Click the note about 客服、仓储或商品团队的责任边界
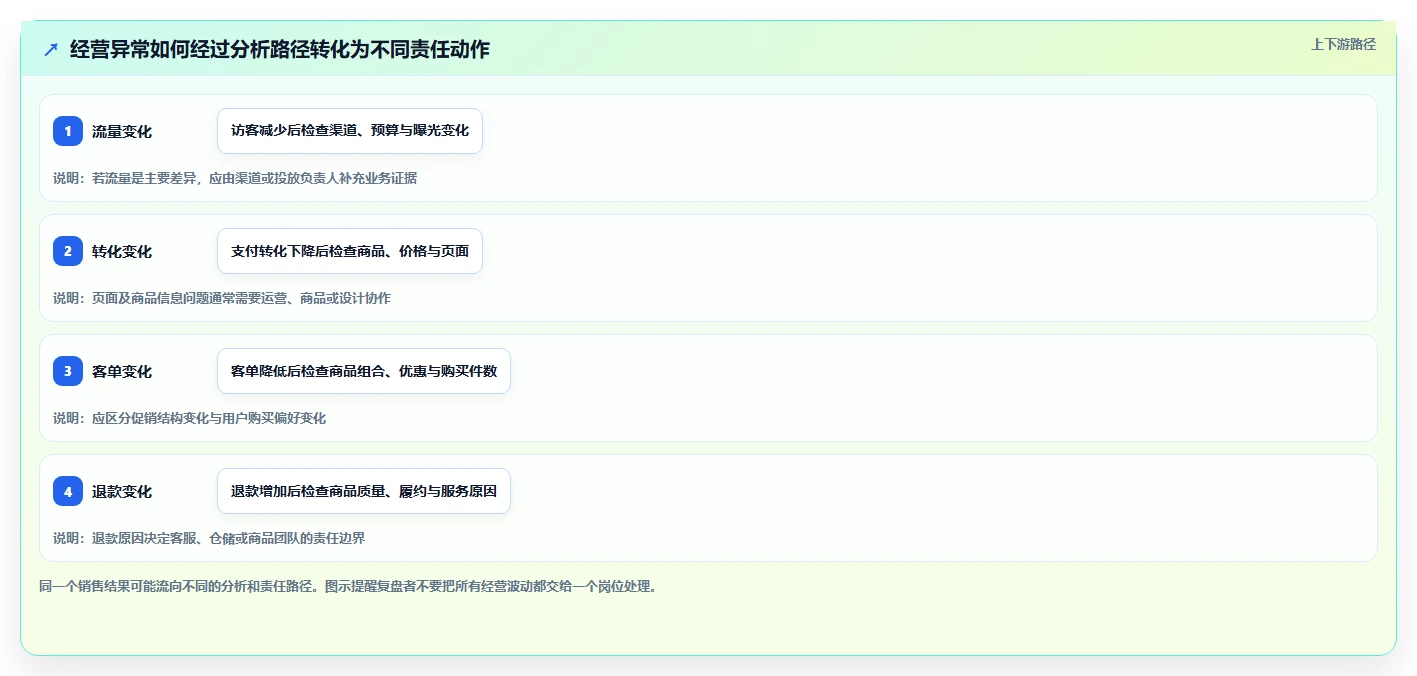The width and height of the screenshot is (1417, 676). tap(209, 538)
